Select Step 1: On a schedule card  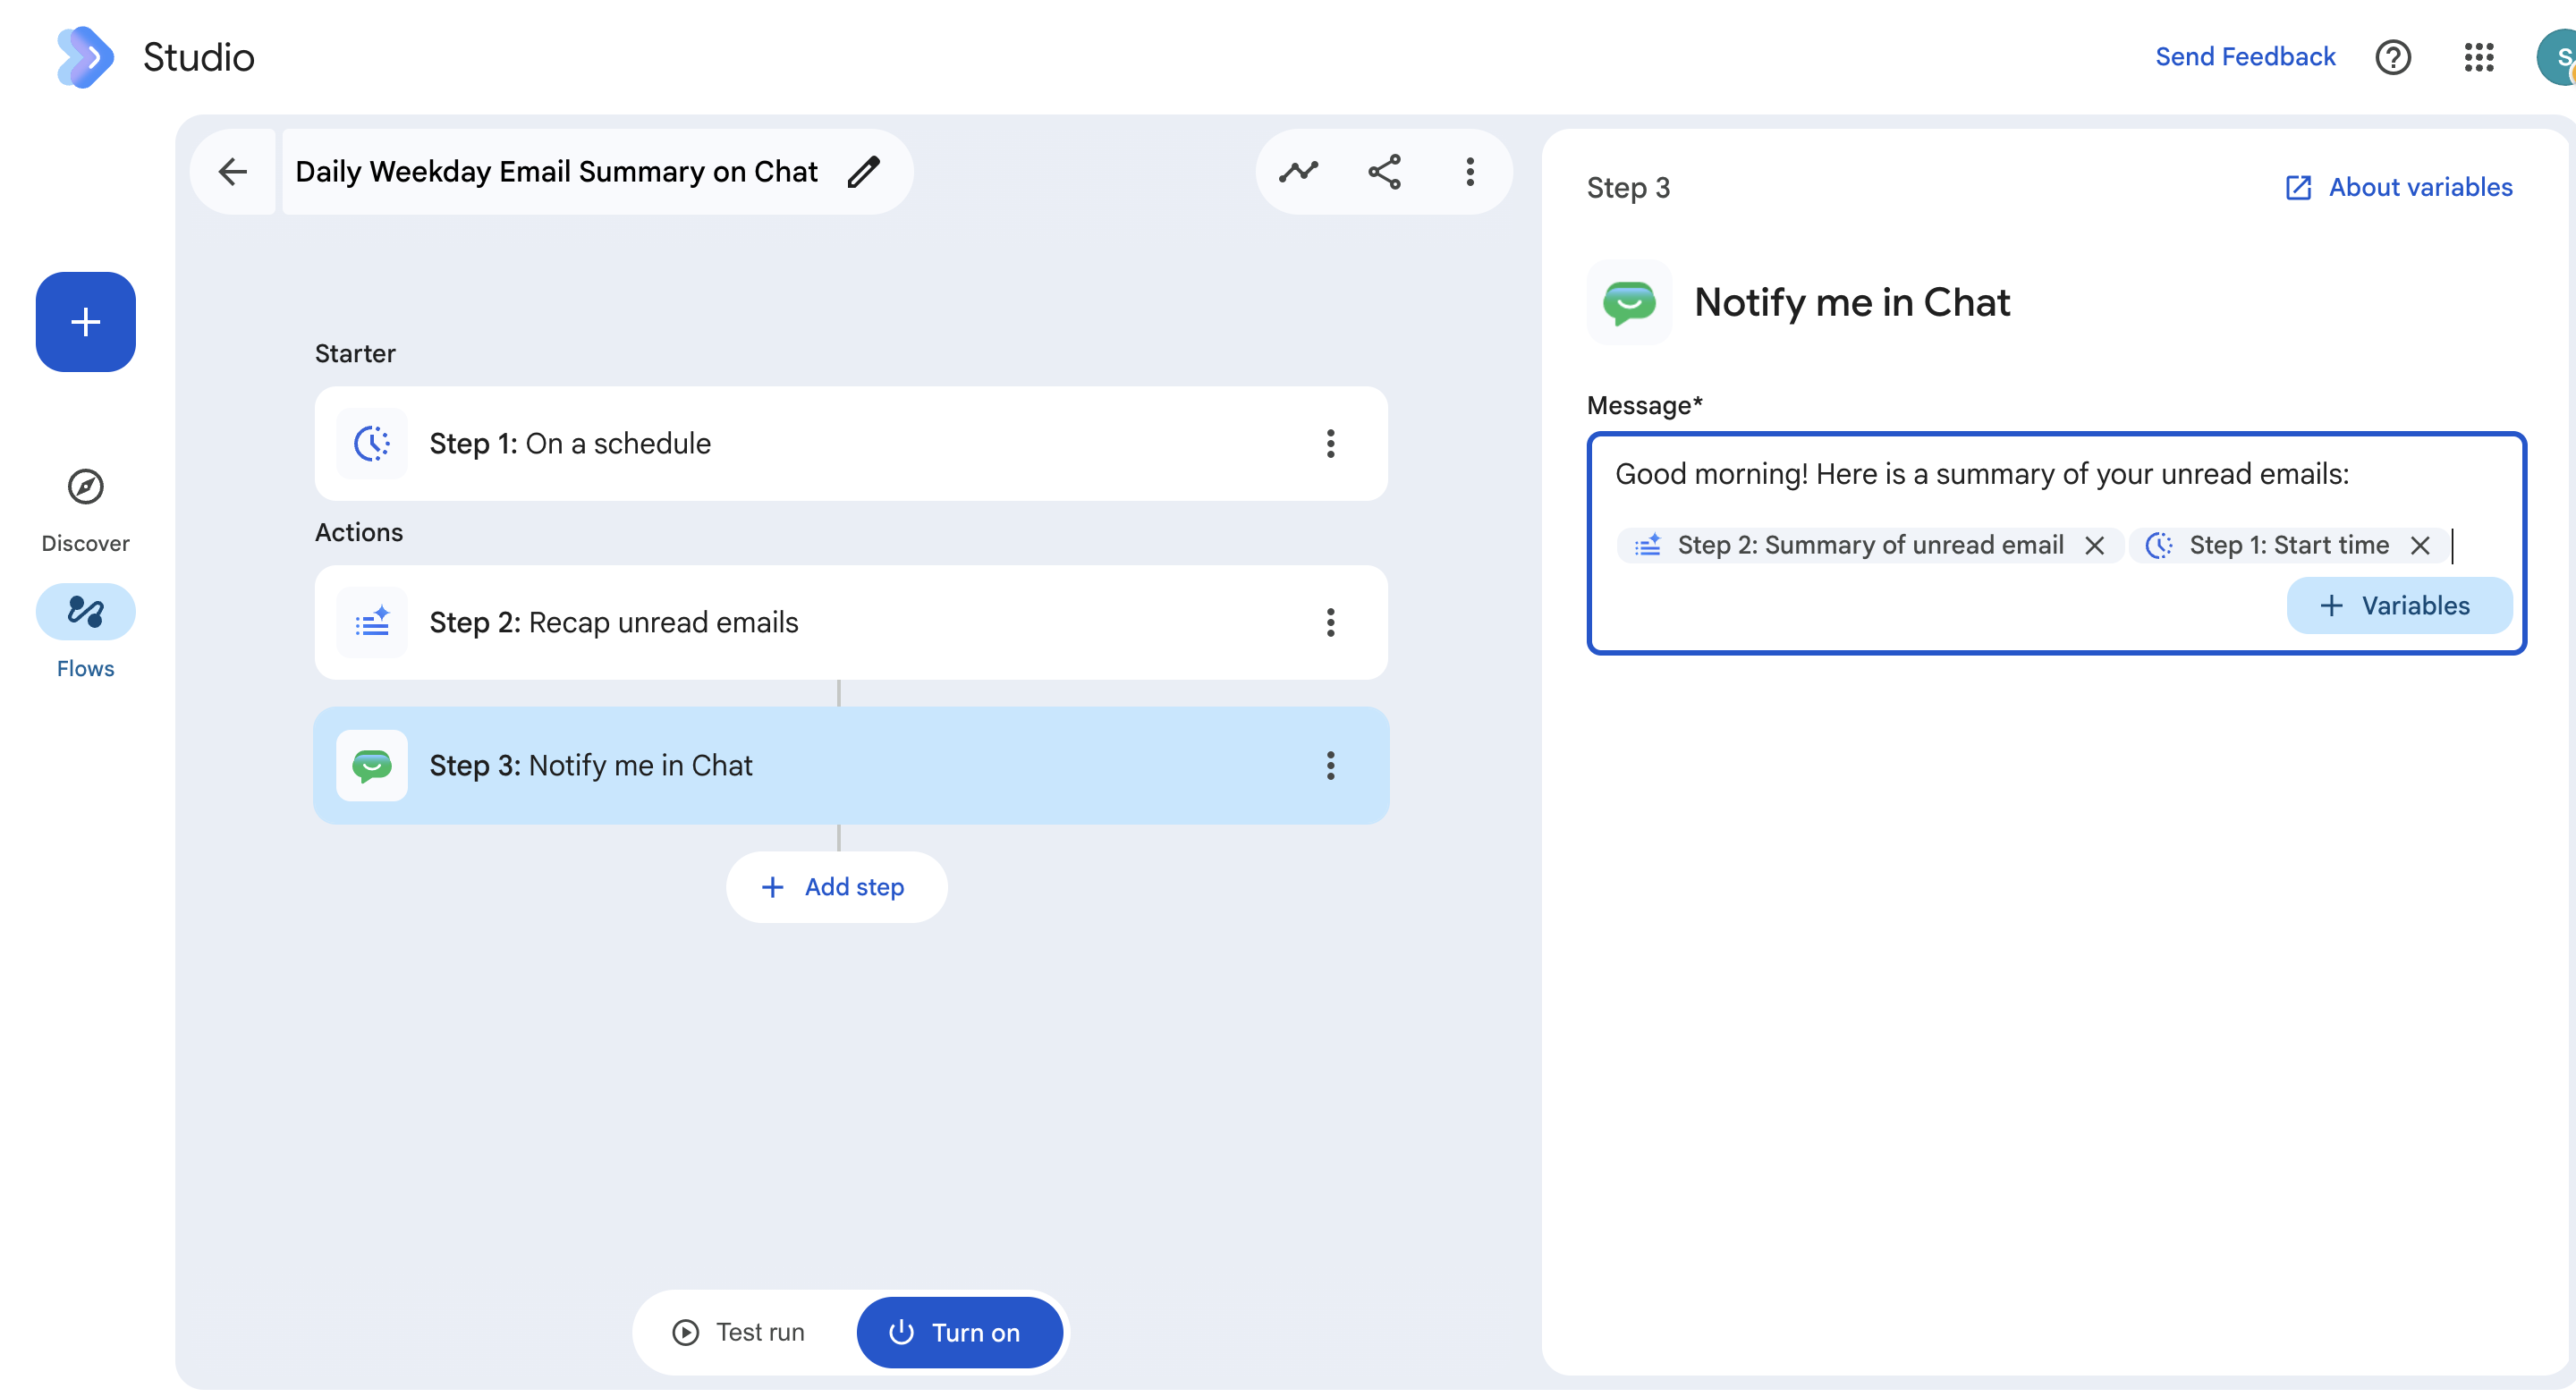pyautogui.click(x=851, y=443)
